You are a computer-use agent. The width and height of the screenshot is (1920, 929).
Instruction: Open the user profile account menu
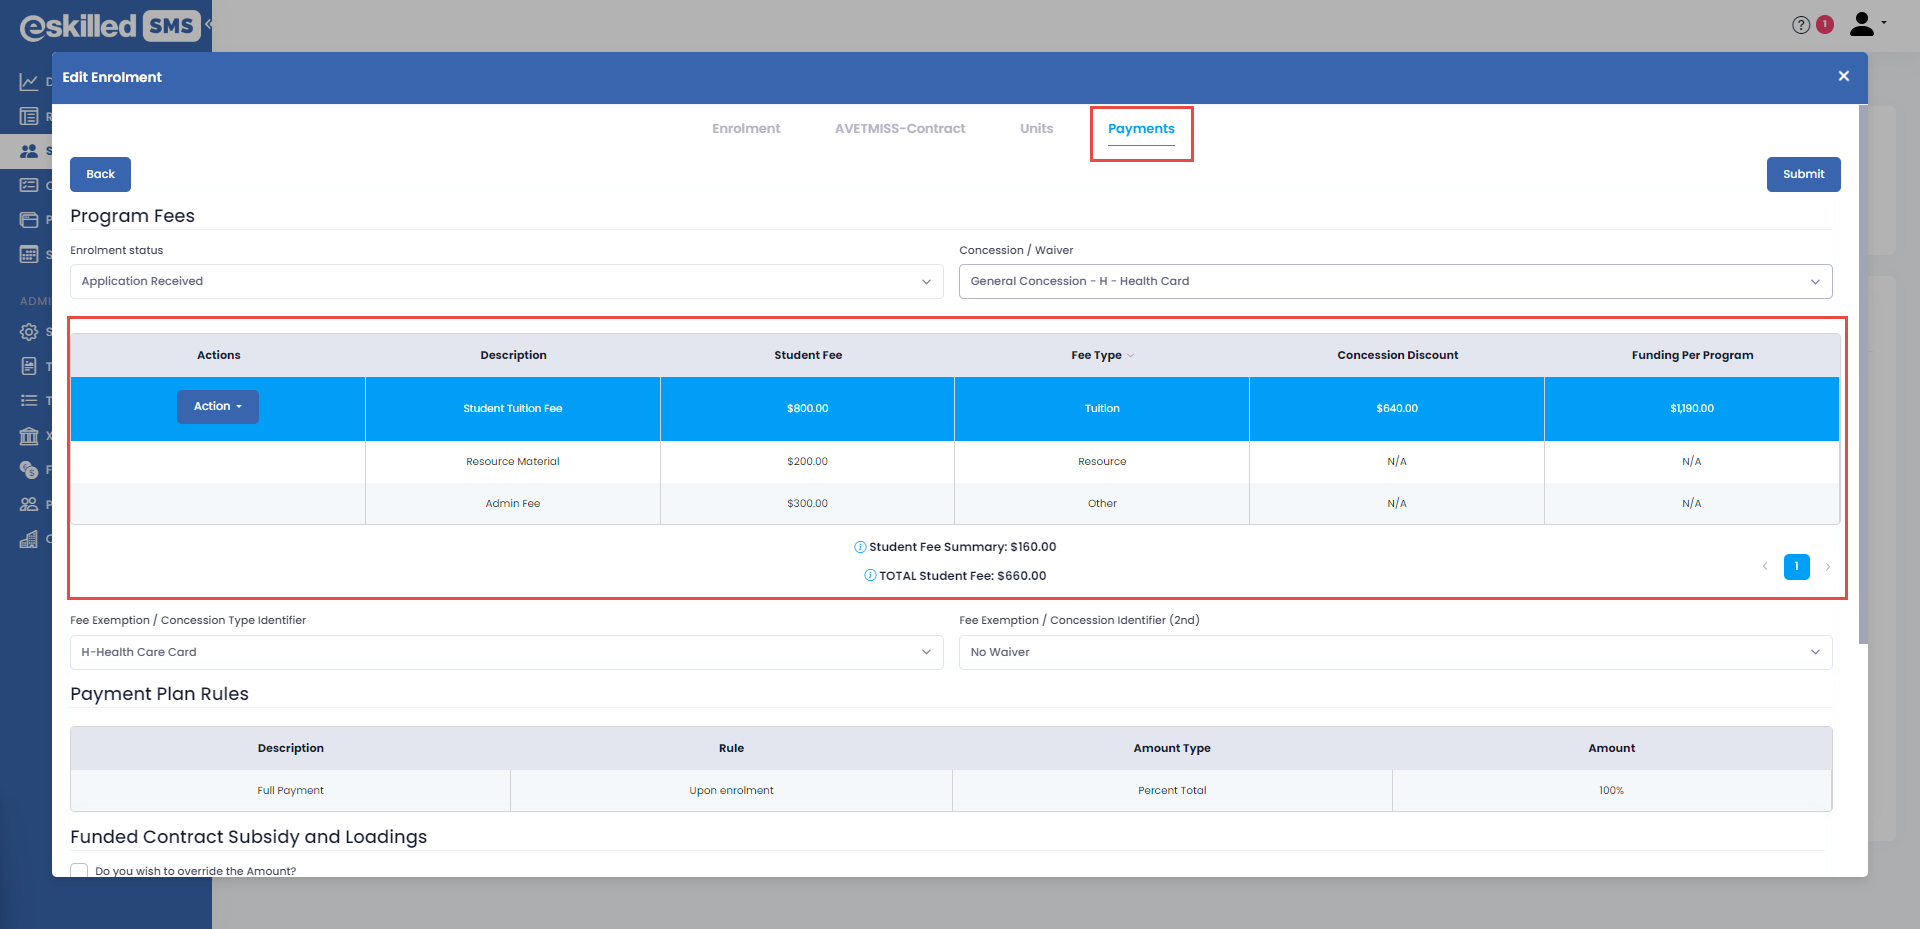pyautogui.click(x=1866, y=24)
